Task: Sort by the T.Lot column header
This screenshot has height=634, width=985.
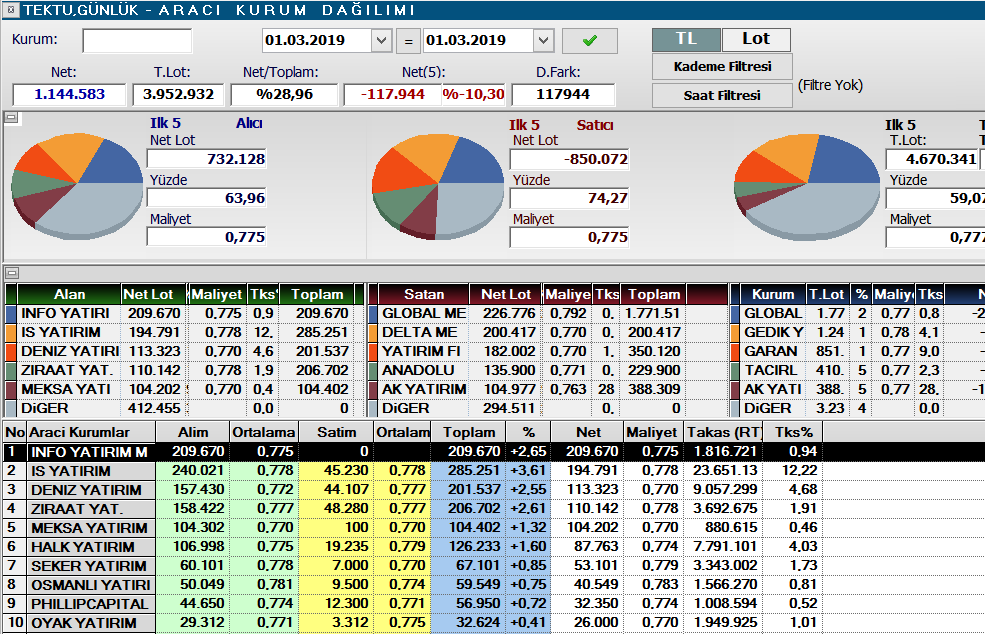Action: pyautogui.click(x=827, y=294)
